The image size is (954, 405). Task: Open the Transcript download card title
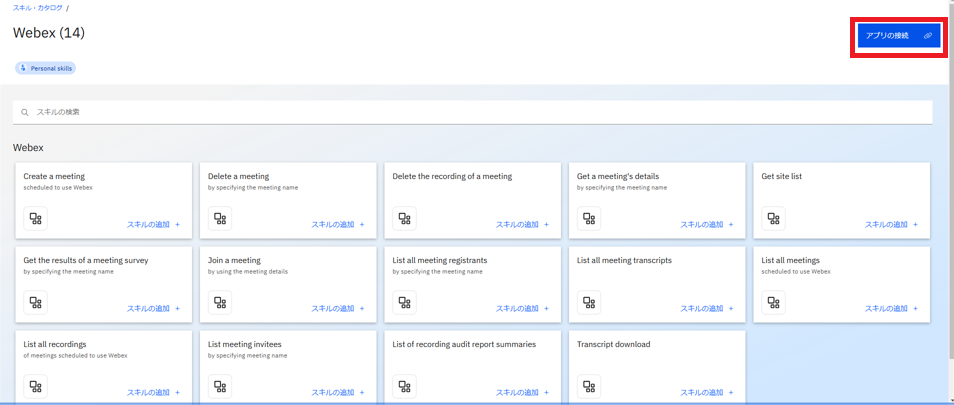point(613,344)
